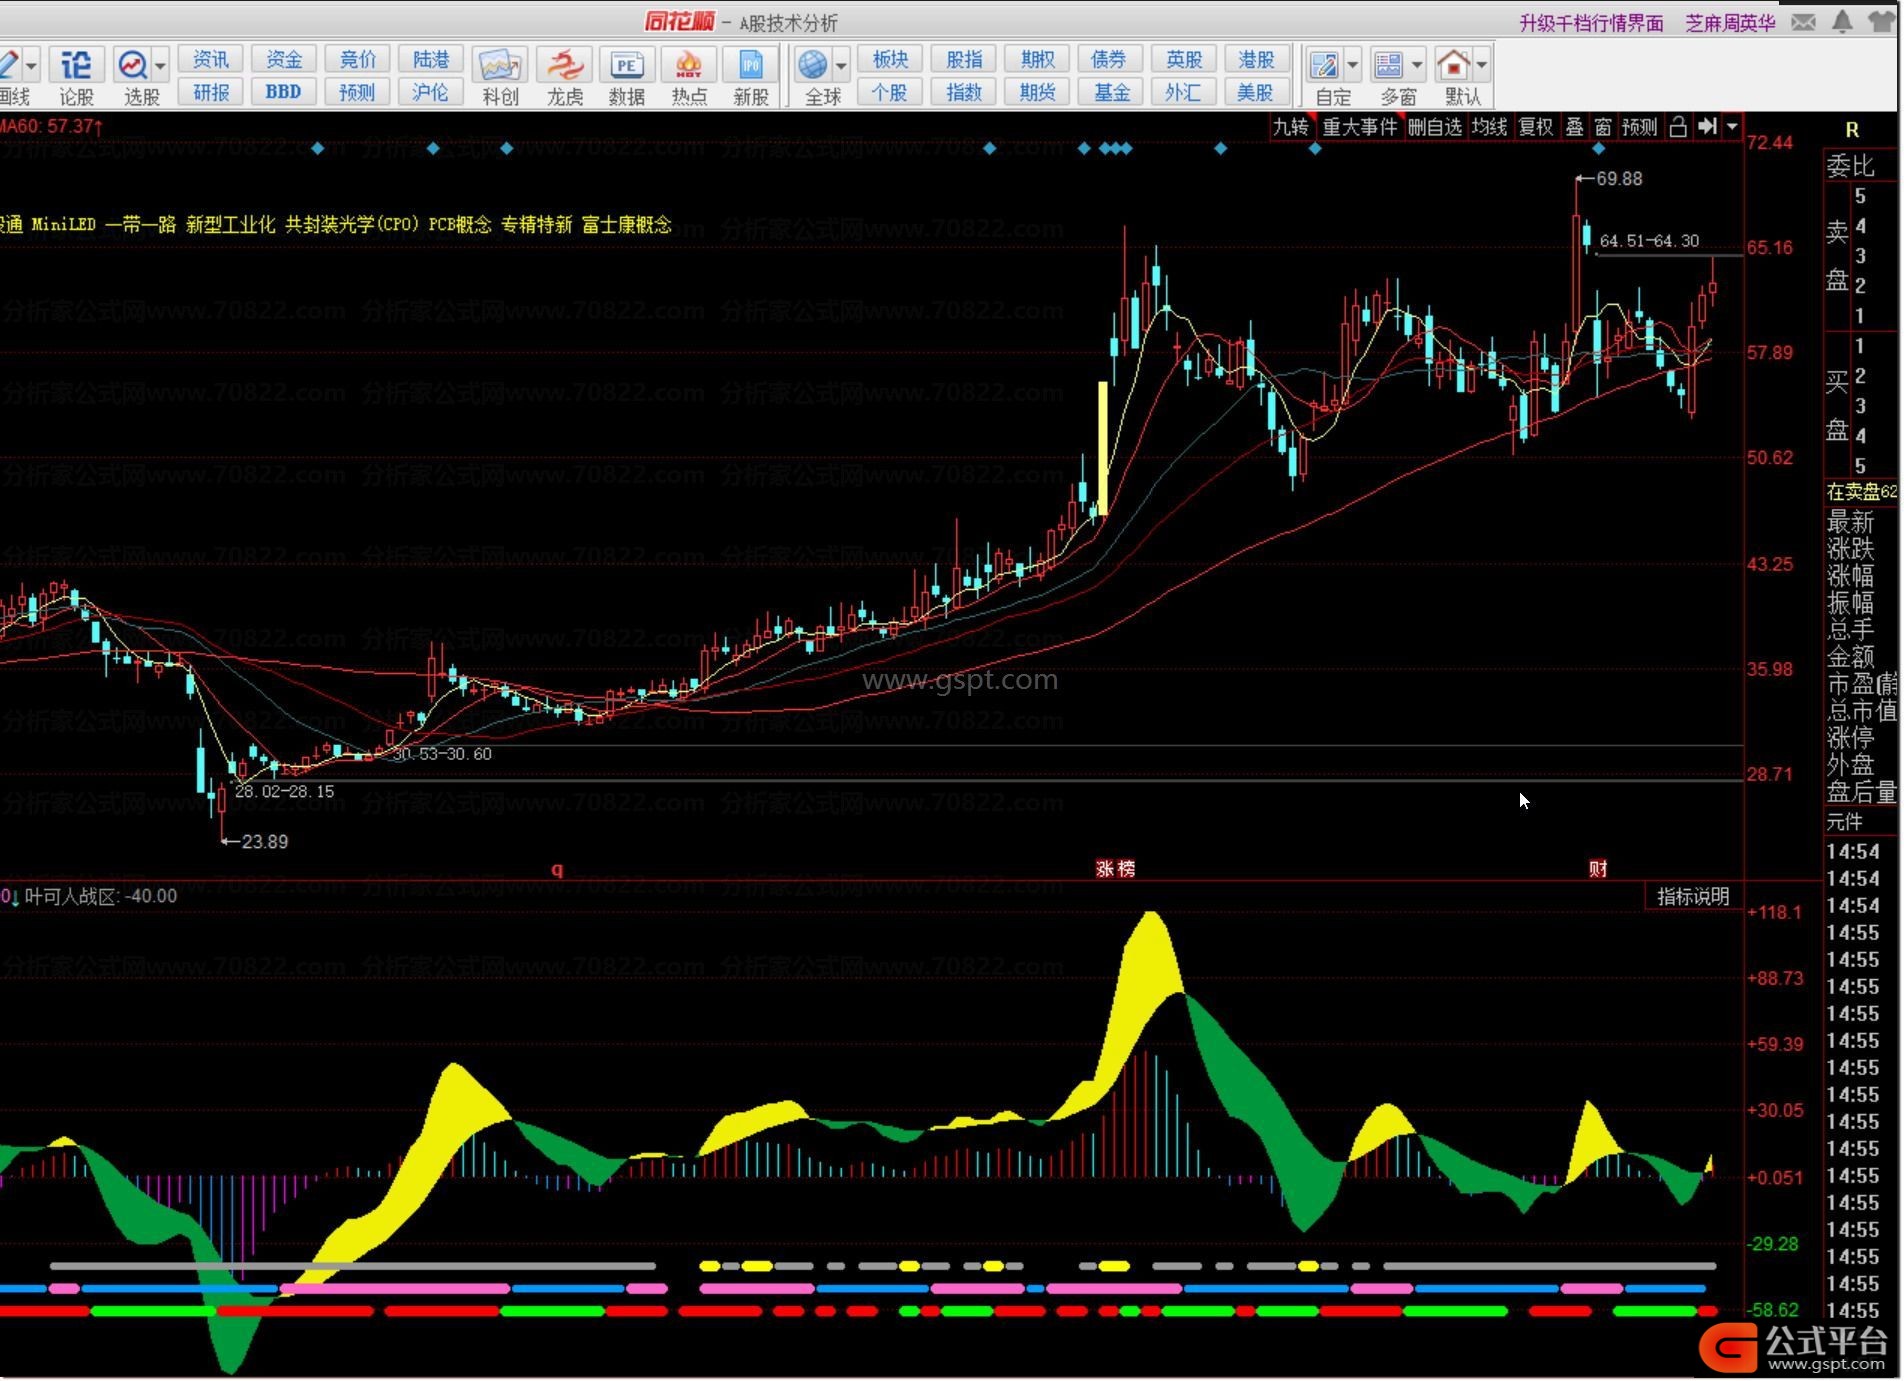Click the 升级千档行情界面 link

click(x=1591, y=23)
